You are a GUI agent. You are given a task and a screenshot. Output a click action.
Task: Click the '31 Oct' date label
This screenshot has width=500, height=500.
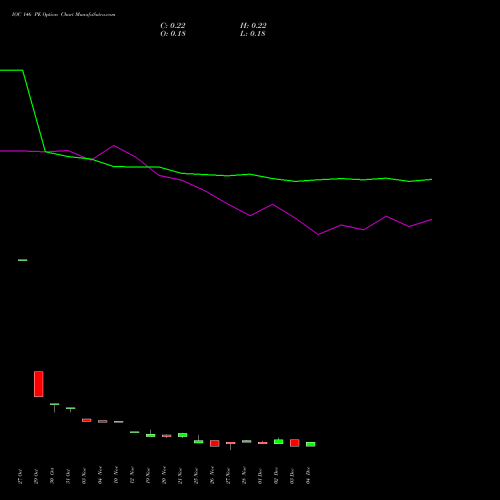pos(68,476)
